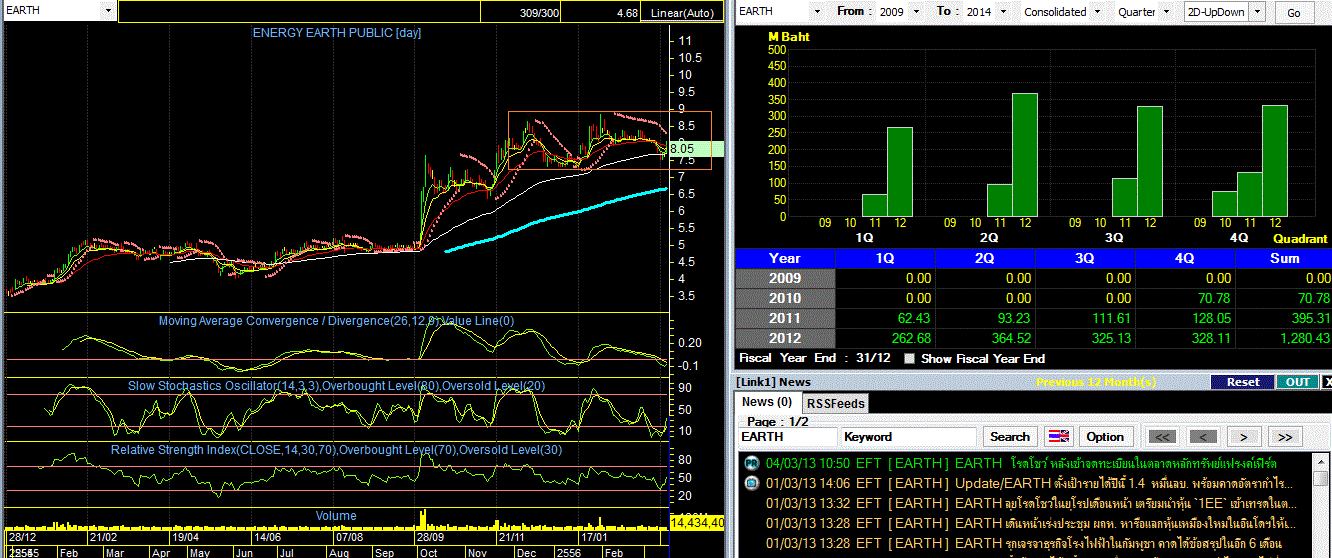The image size is (1332, 558).
Task: Click the Moving Average Convergence / Divergence label
Action: tap(337, 321)
